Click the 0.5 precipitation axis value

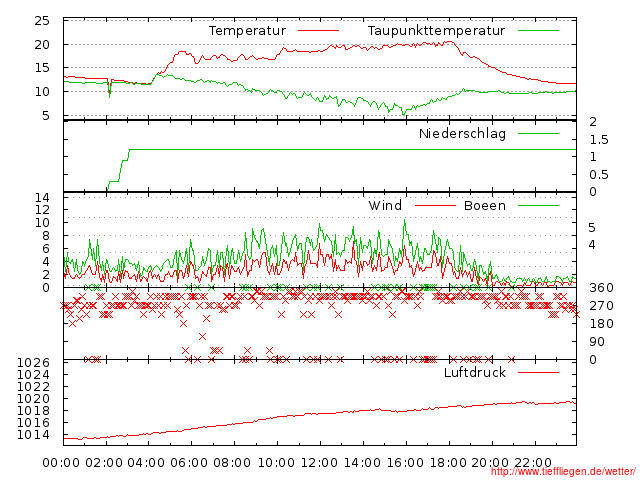[599, 175]
